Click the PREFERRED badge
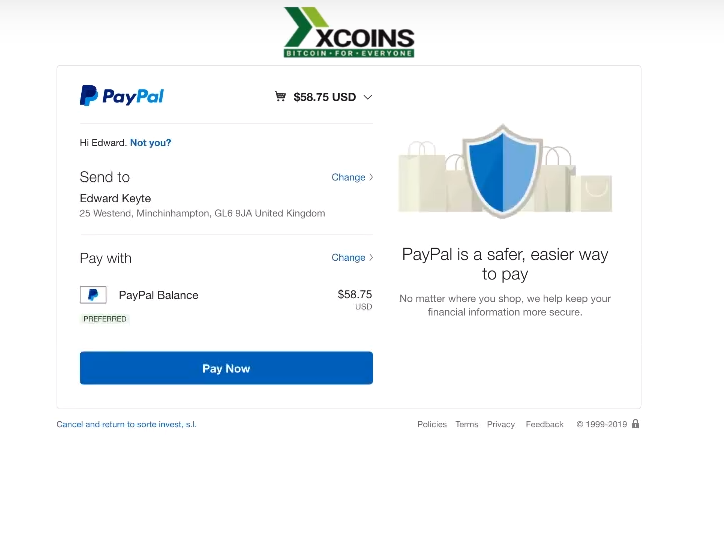Screen dimensions: 724x533 pos(105,319)
